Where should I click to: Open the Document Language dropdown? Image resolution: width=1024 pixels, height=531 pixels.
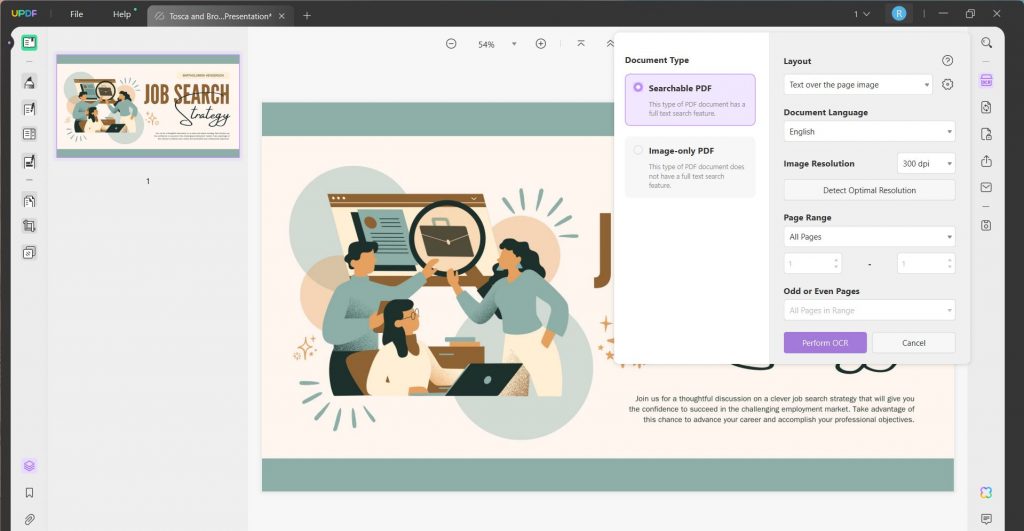point(868,132)
